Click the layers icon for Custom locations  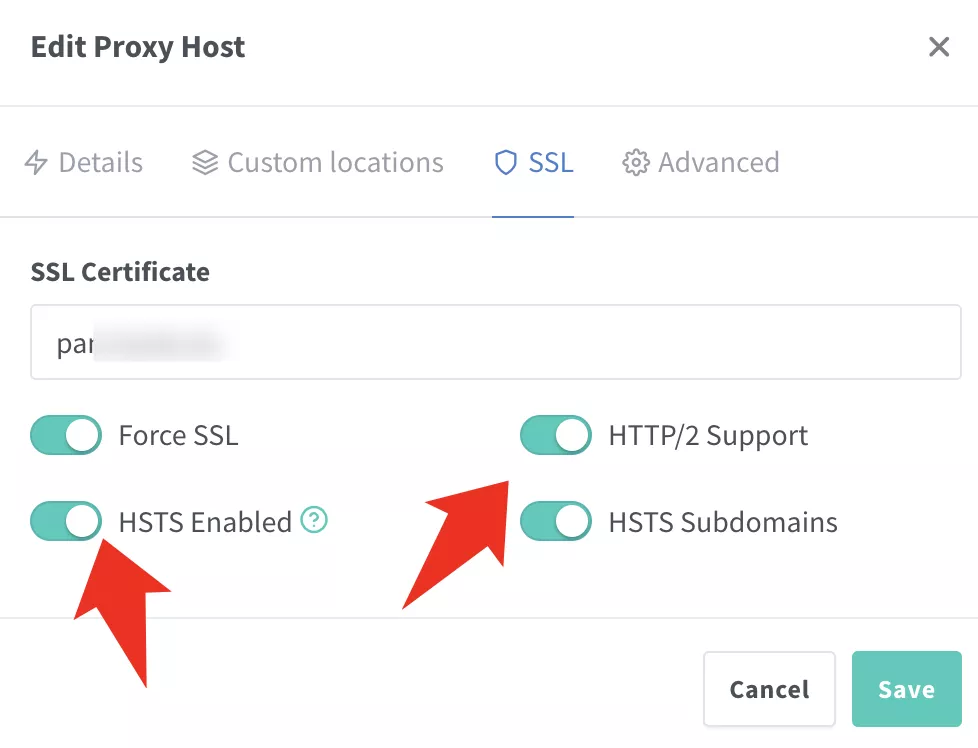205,163
